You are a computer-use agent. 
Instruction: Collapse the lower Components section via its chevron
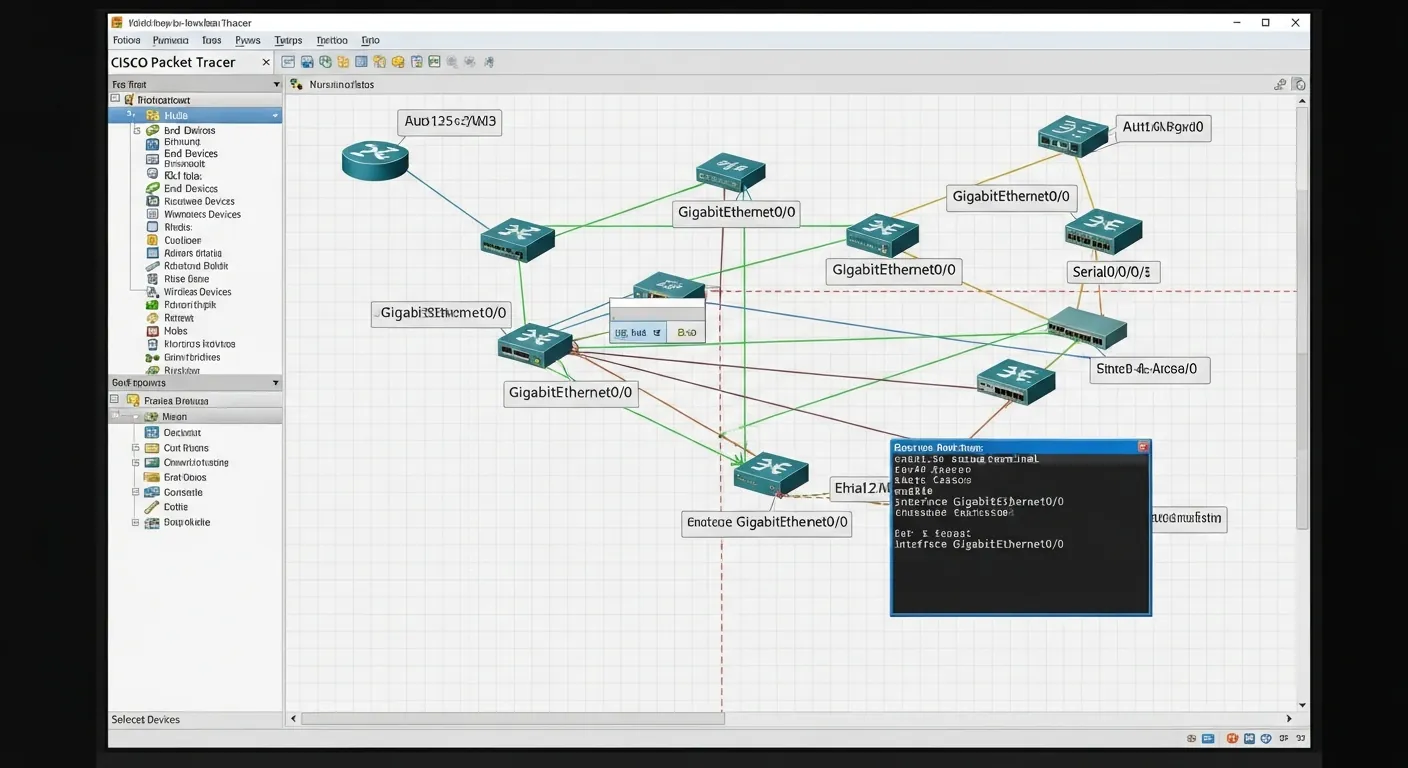click(x=276, y=382)
